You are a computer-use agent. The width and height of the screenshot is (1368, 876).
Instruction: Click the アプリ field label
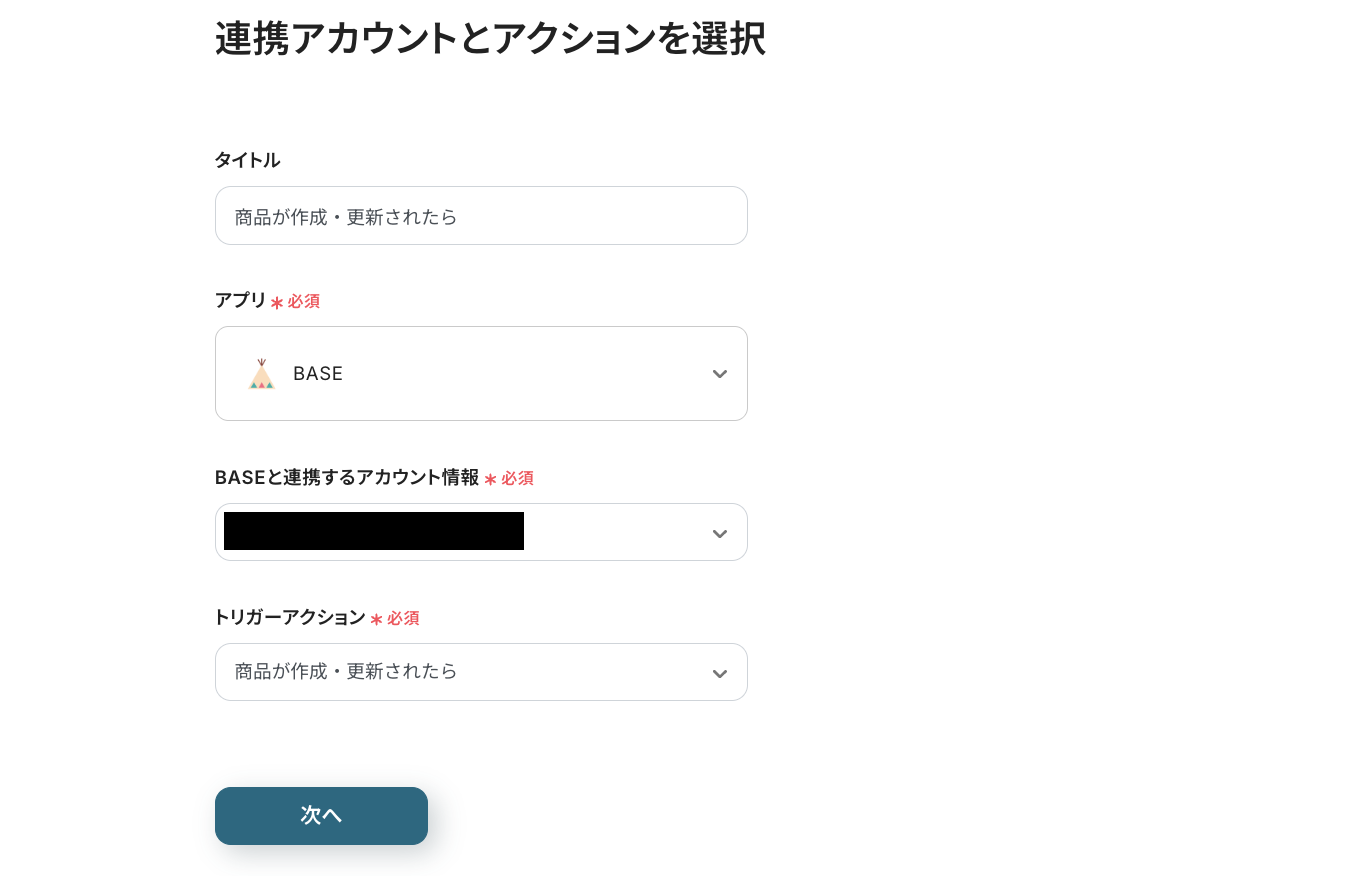point(240,300)
